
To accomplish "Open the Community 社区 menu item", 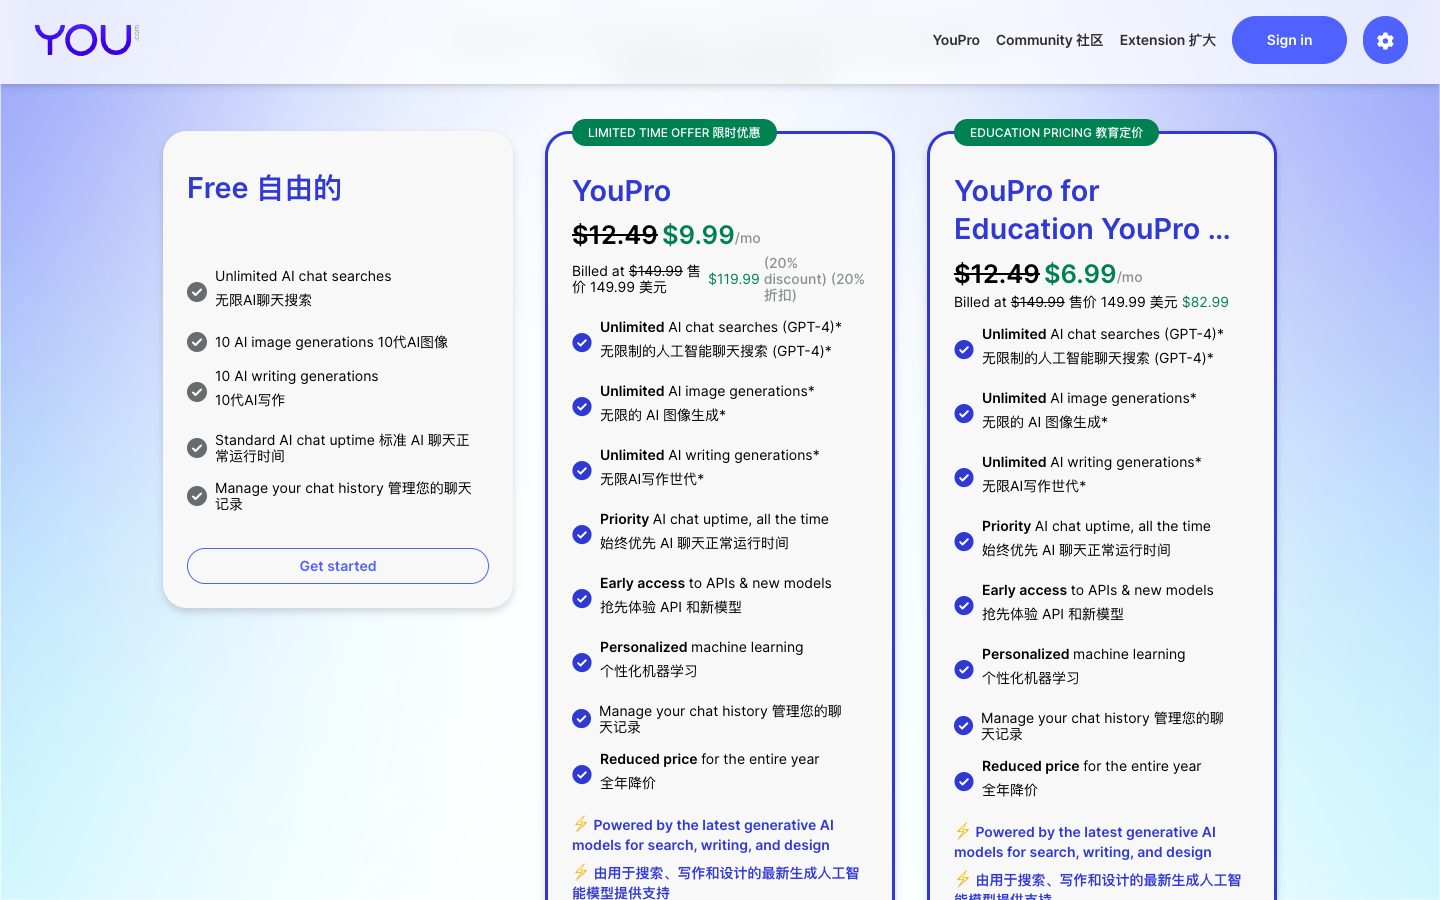I will [x=1049, y=40].
